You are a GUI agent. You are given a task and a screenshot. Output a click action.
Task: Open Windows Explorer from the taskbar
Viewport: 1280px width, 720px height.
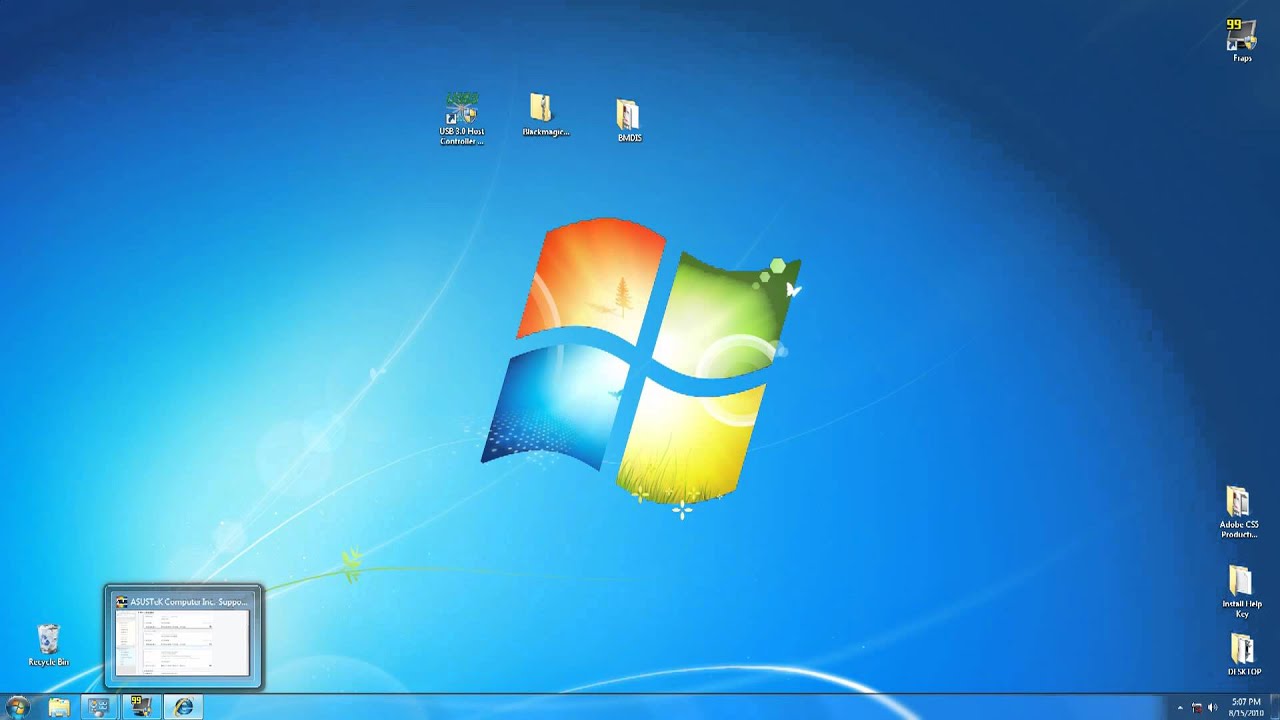pyautogui.click(x=59, y=707)
